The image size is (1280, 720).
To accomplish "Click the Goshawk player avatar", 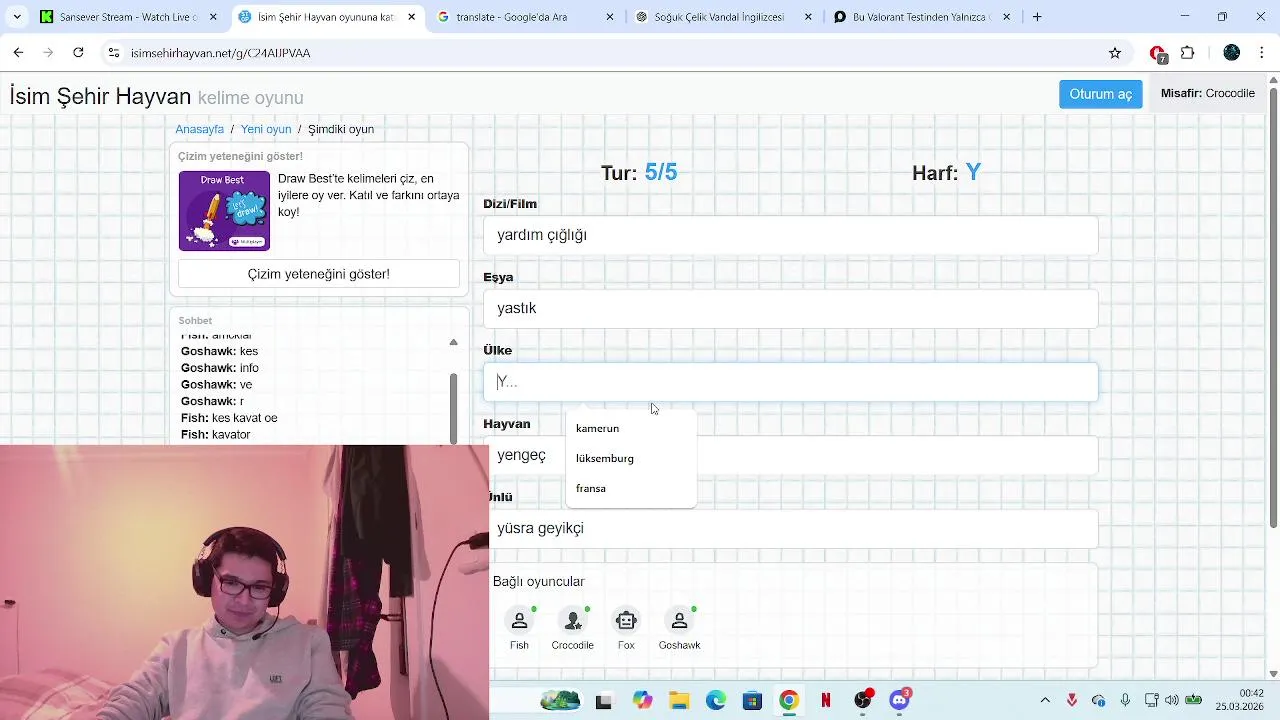I will 679,621.
